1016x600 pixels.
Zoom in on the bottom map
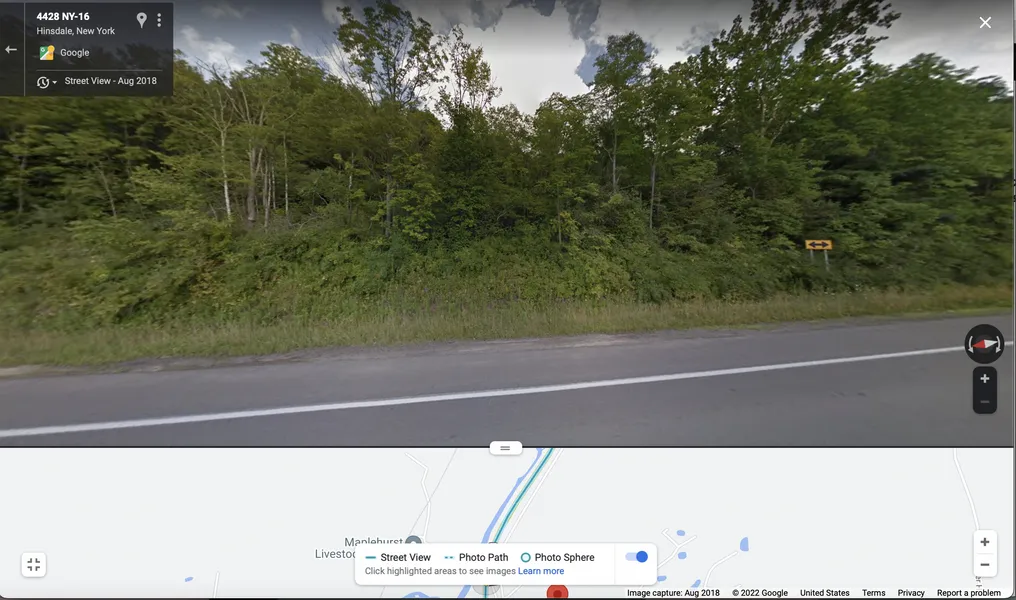pyautogui.click(x=984, y=542)
